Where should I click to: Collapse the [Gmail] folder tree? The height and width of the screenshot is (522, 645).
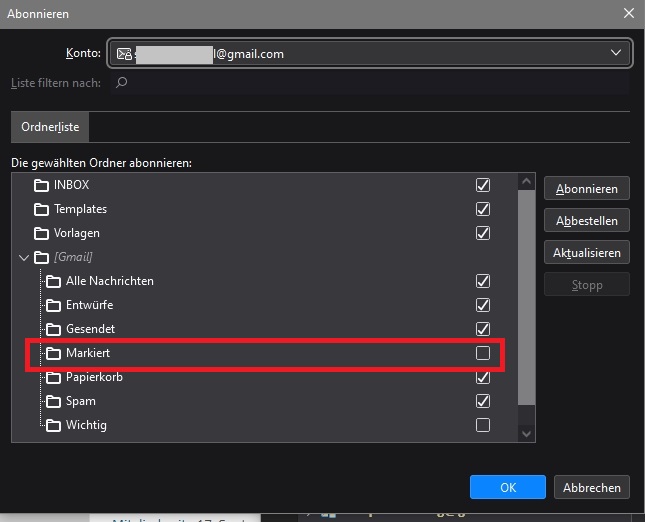[x=24, y=258]
